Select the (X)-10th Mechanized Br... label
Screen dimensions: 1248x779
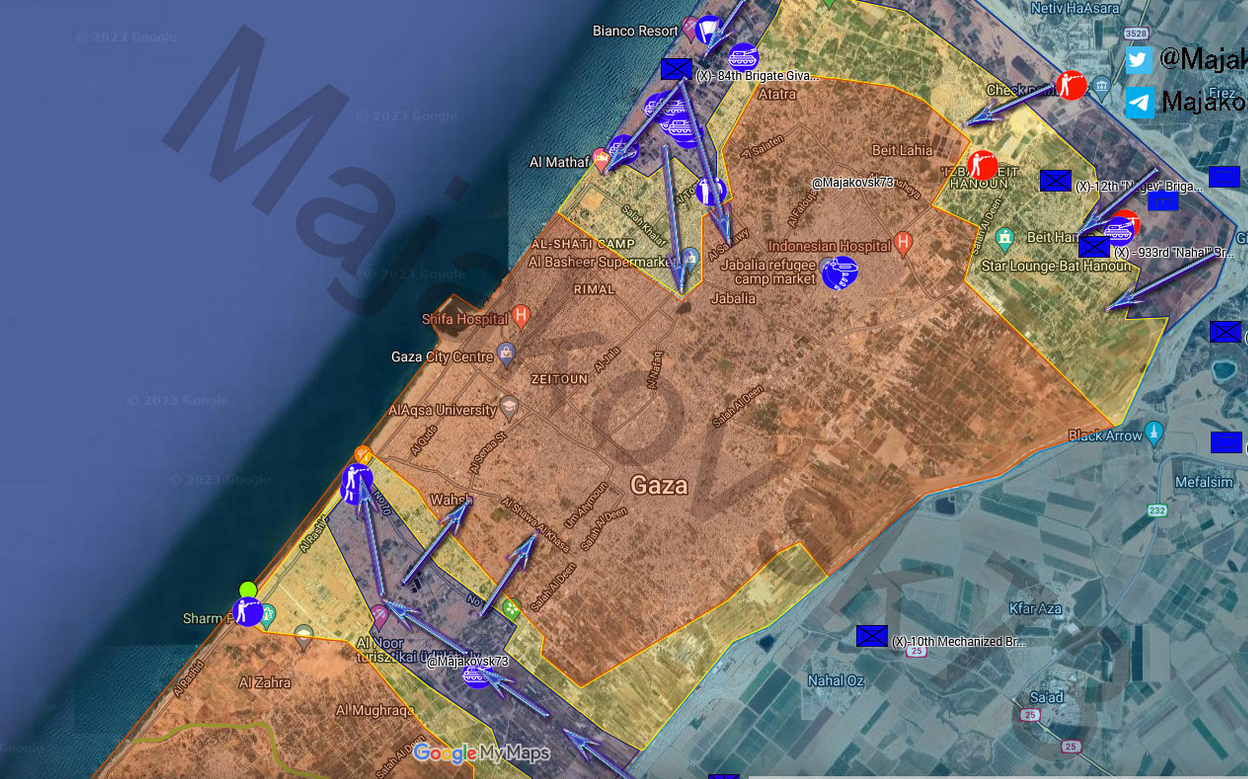[958, 642]
